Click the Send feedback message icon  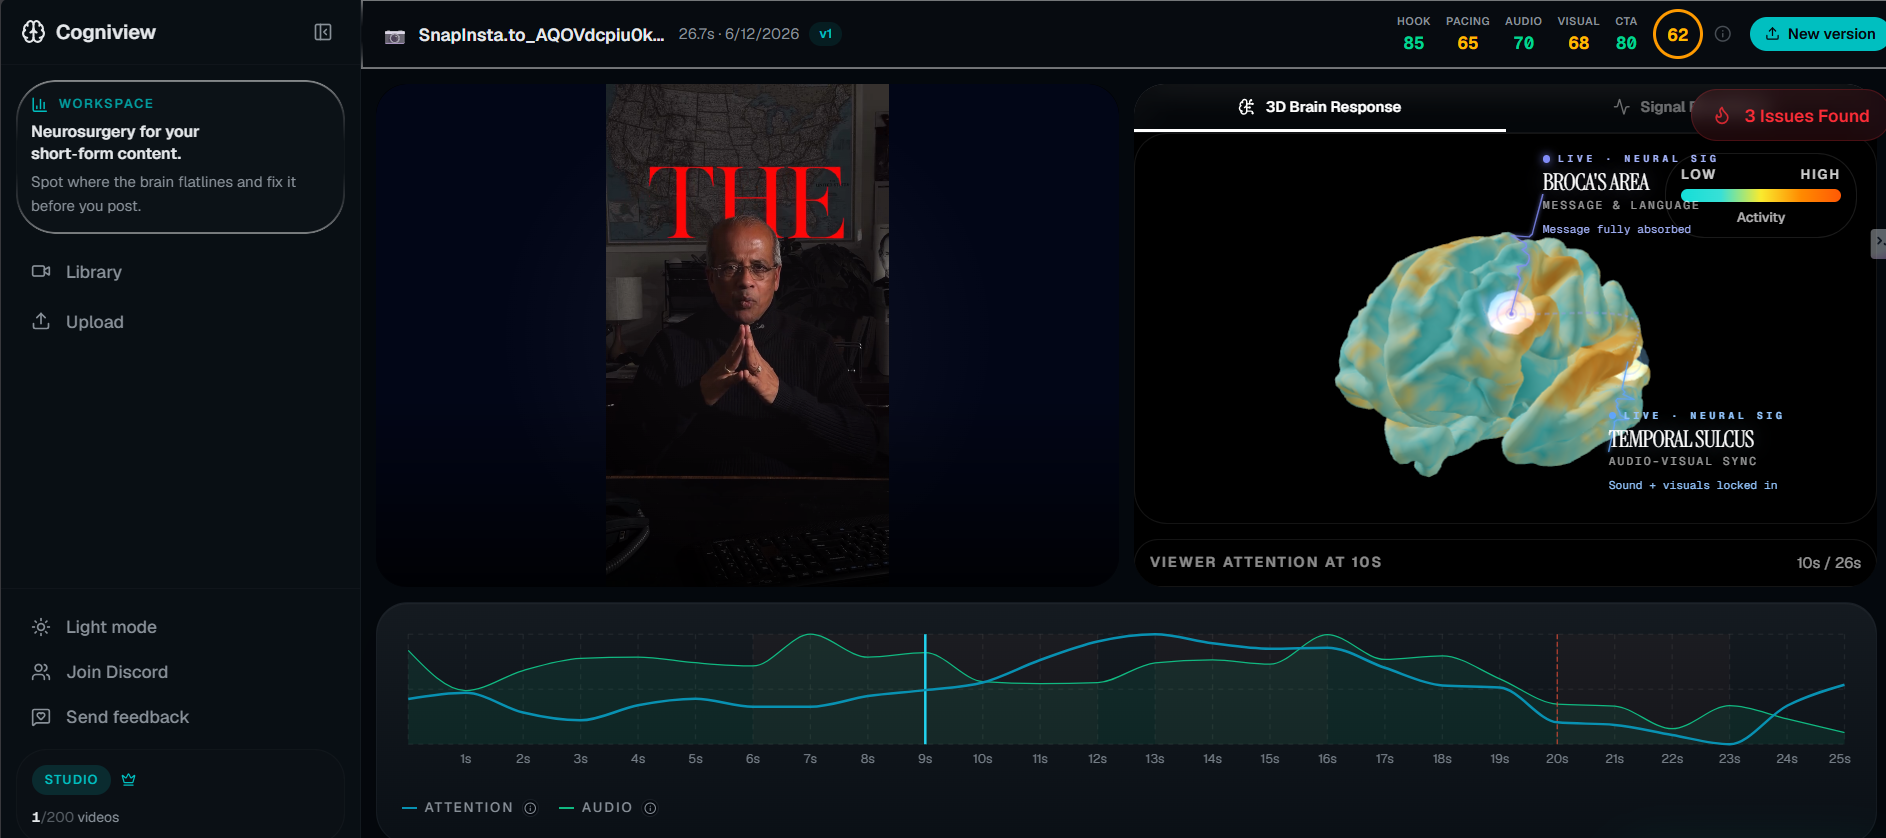tap(41, 717)
